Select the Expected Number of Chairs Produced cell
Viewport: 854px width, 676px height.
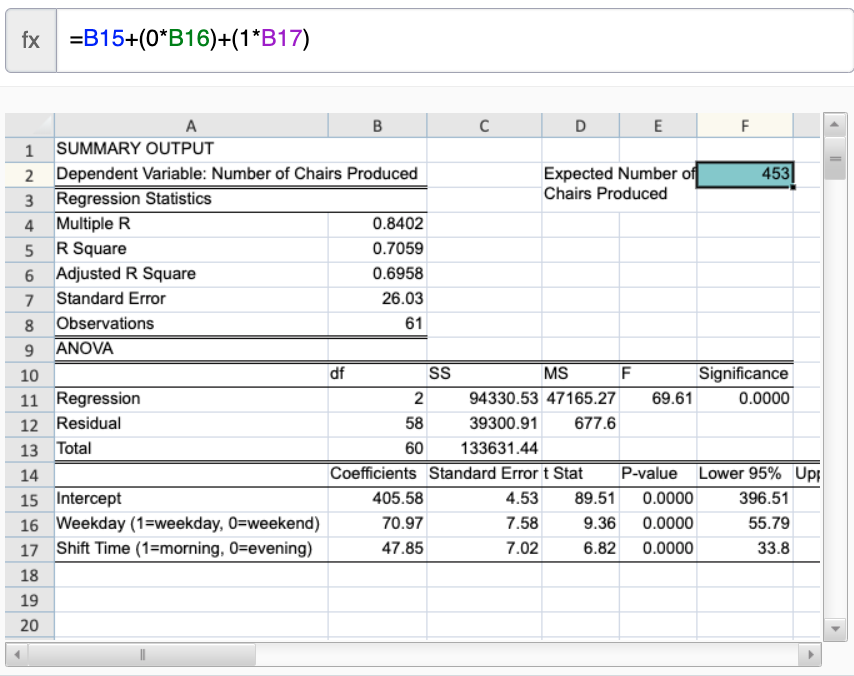(743, 172)
